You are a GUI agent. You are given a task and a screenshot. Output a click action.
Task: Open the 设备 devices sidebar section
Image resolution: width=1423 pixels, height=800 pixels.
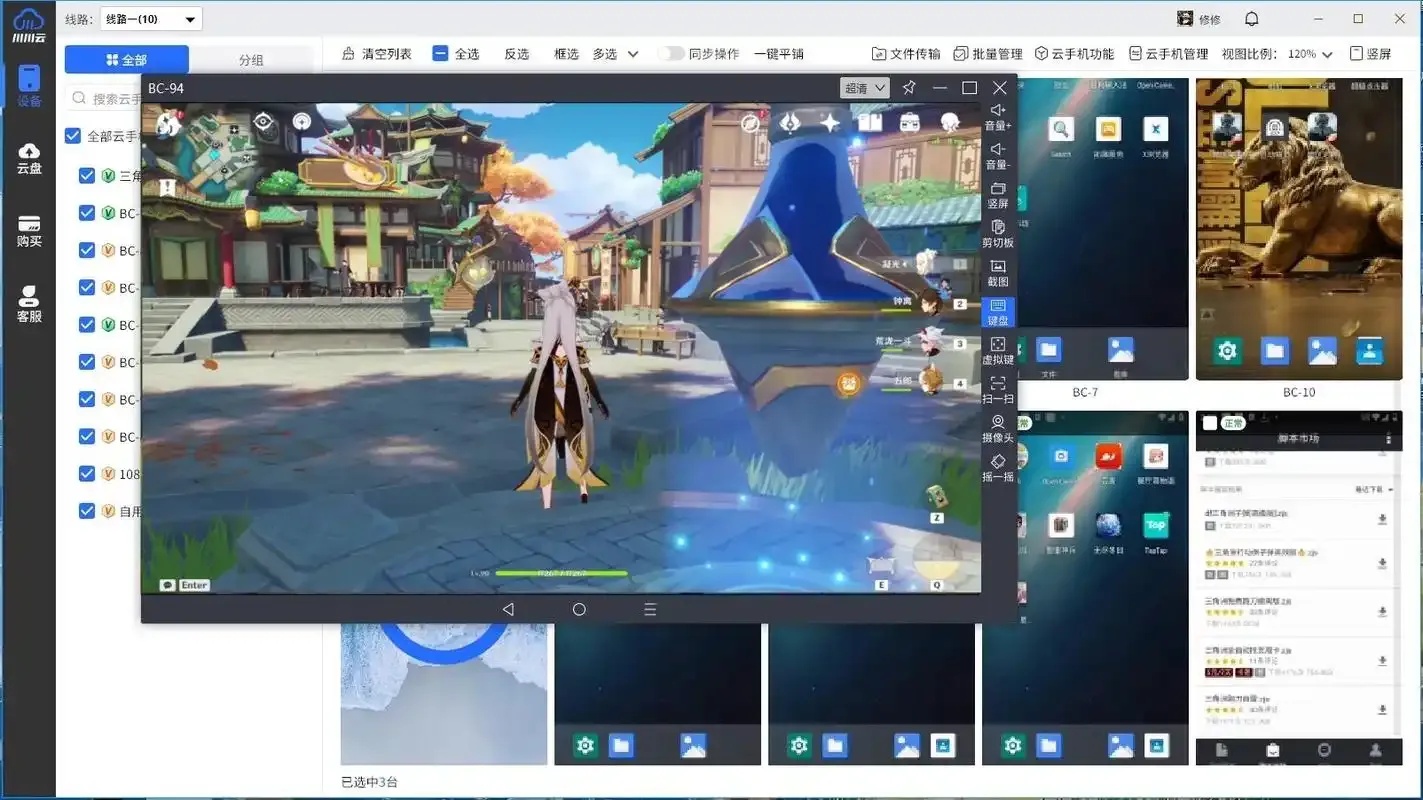(x=29, y=85)
